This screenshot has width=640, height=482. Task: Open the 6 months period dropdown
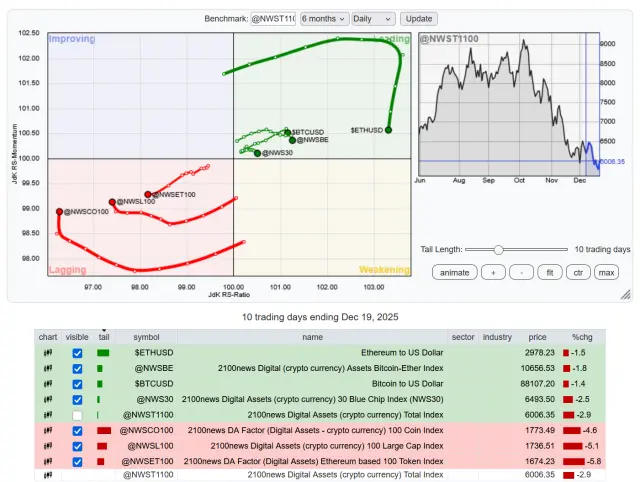[x=324, y=19]
